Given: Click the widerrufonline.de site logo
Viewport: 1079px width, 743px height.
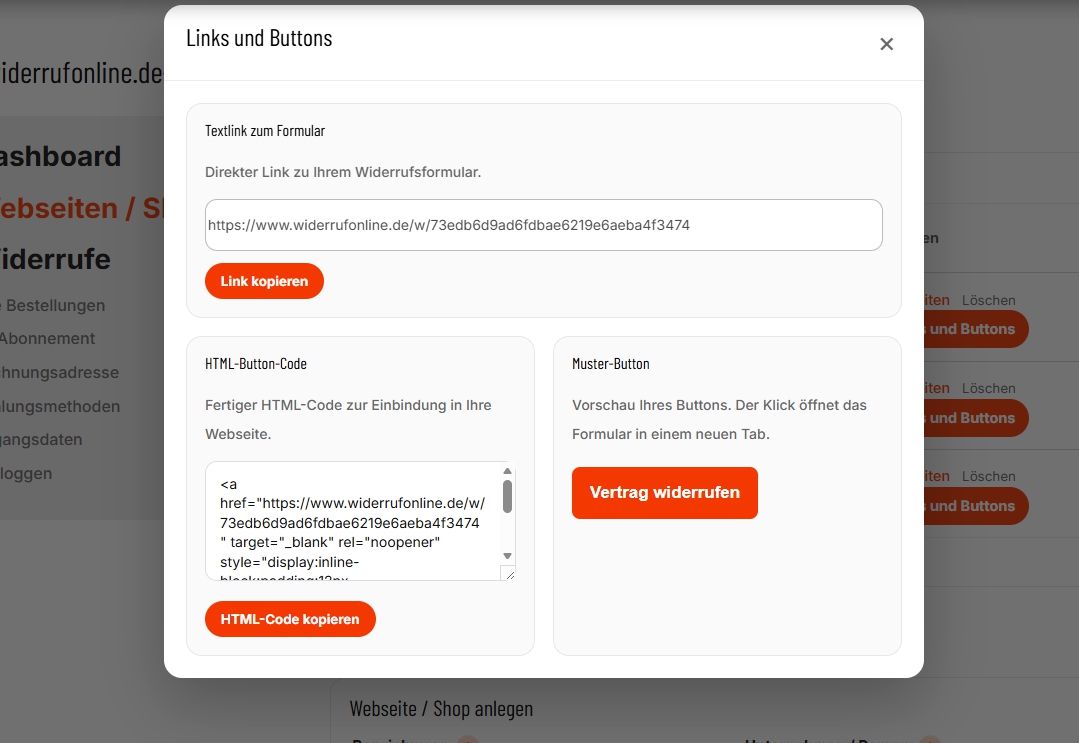Looking at the screenshot, I should point(80,73).
